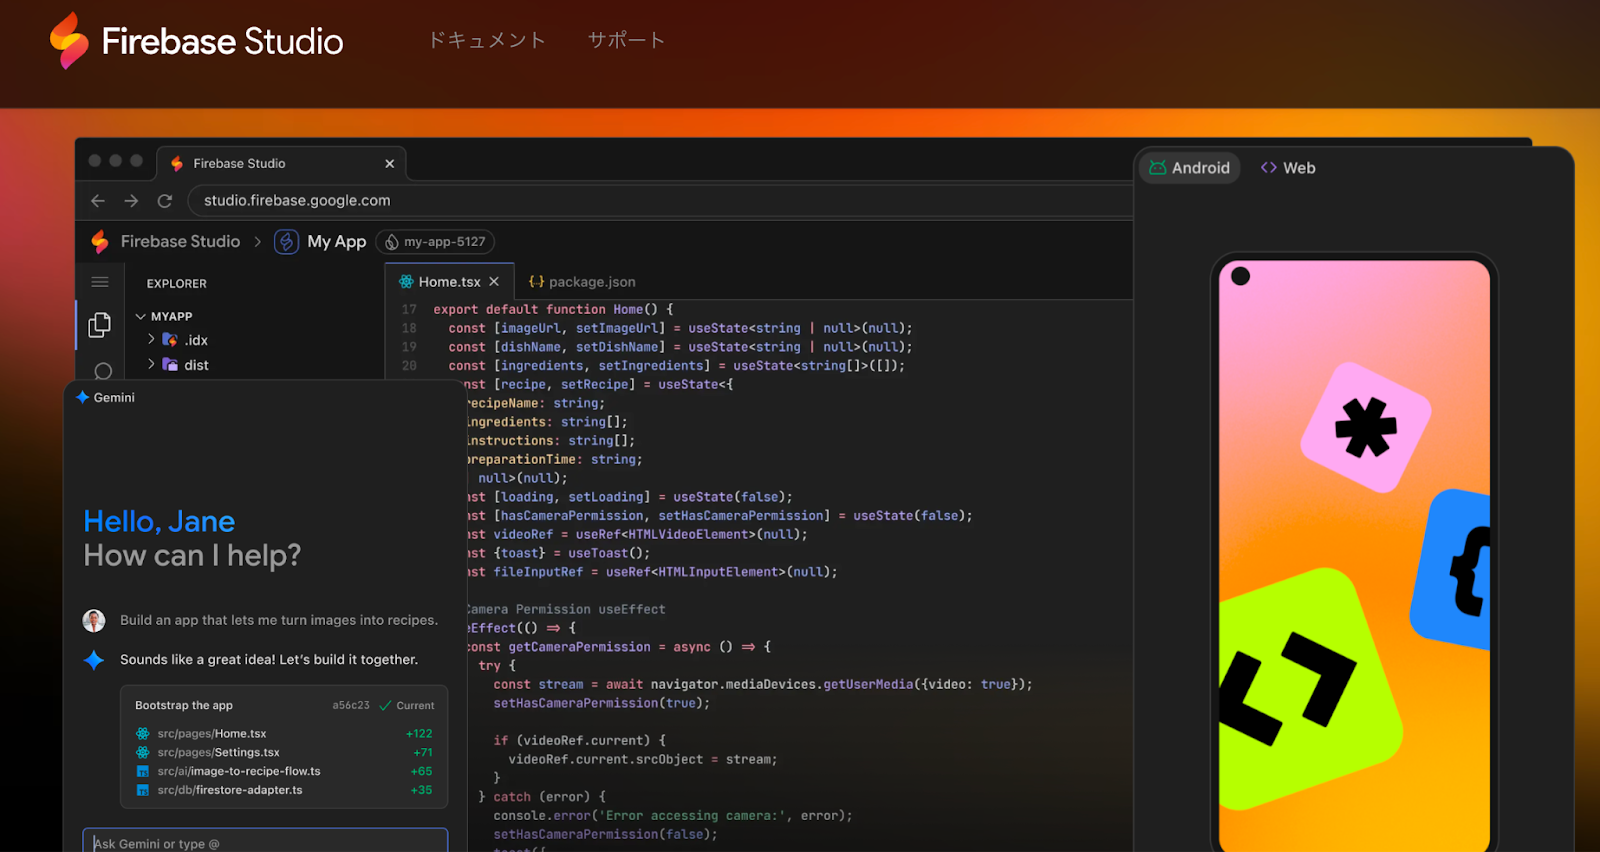Viewport: 1600px width, 852px height.
Task: Click the Gemini sparkle icon in panel header
Action: pos(83,397)
